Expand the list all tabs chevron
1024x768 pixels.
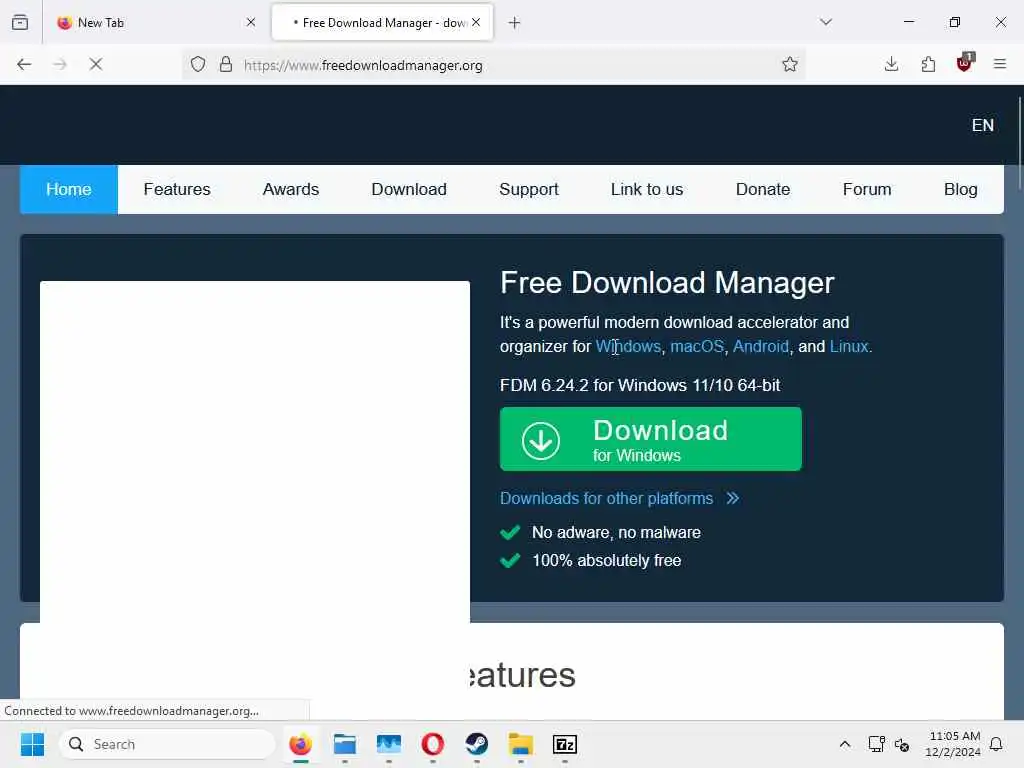[826, 22]
